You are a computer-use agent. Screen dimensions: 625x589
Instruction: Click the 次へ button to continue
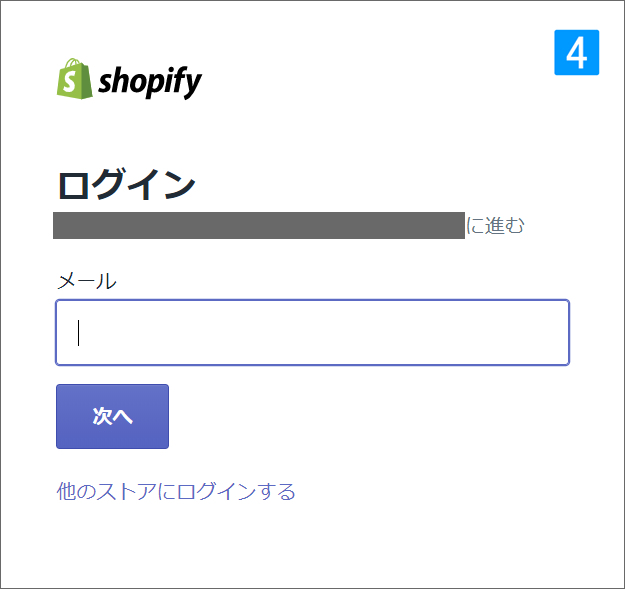coord(112,416)
